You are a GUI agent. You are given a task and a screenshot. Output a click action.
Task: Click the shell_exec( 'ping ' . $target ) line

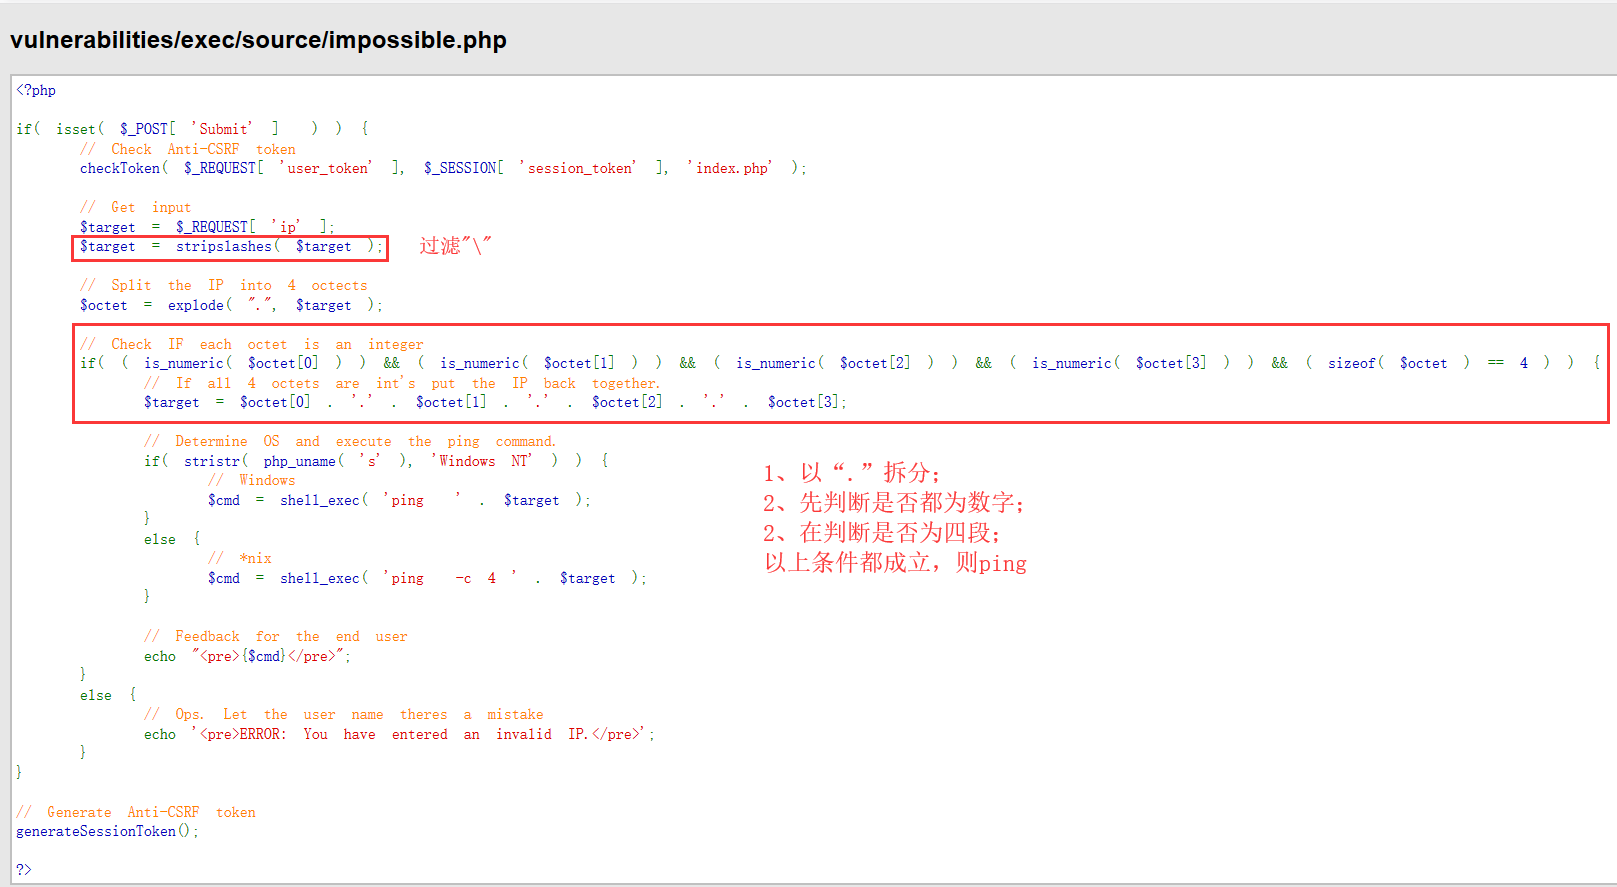(400, 500)
